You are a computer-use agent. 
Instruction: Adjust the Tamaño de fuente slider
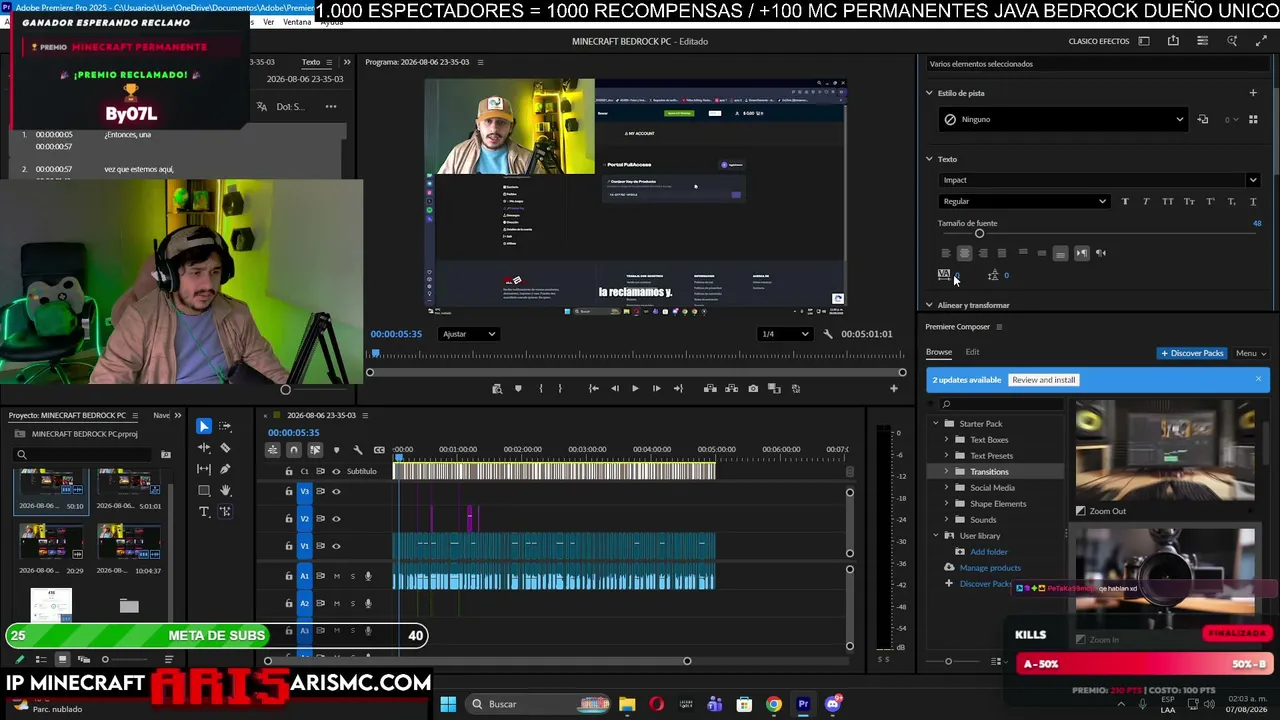(979, 234)
